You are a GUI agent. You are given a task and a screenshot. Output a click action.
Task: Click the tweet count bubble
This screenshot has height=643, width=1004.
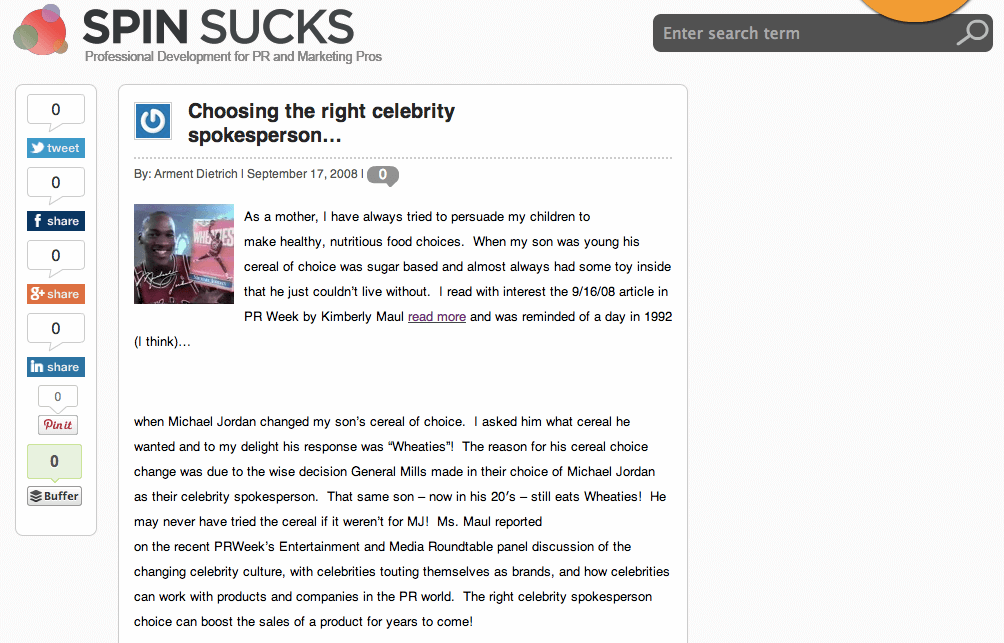click(x=55, y=110)
